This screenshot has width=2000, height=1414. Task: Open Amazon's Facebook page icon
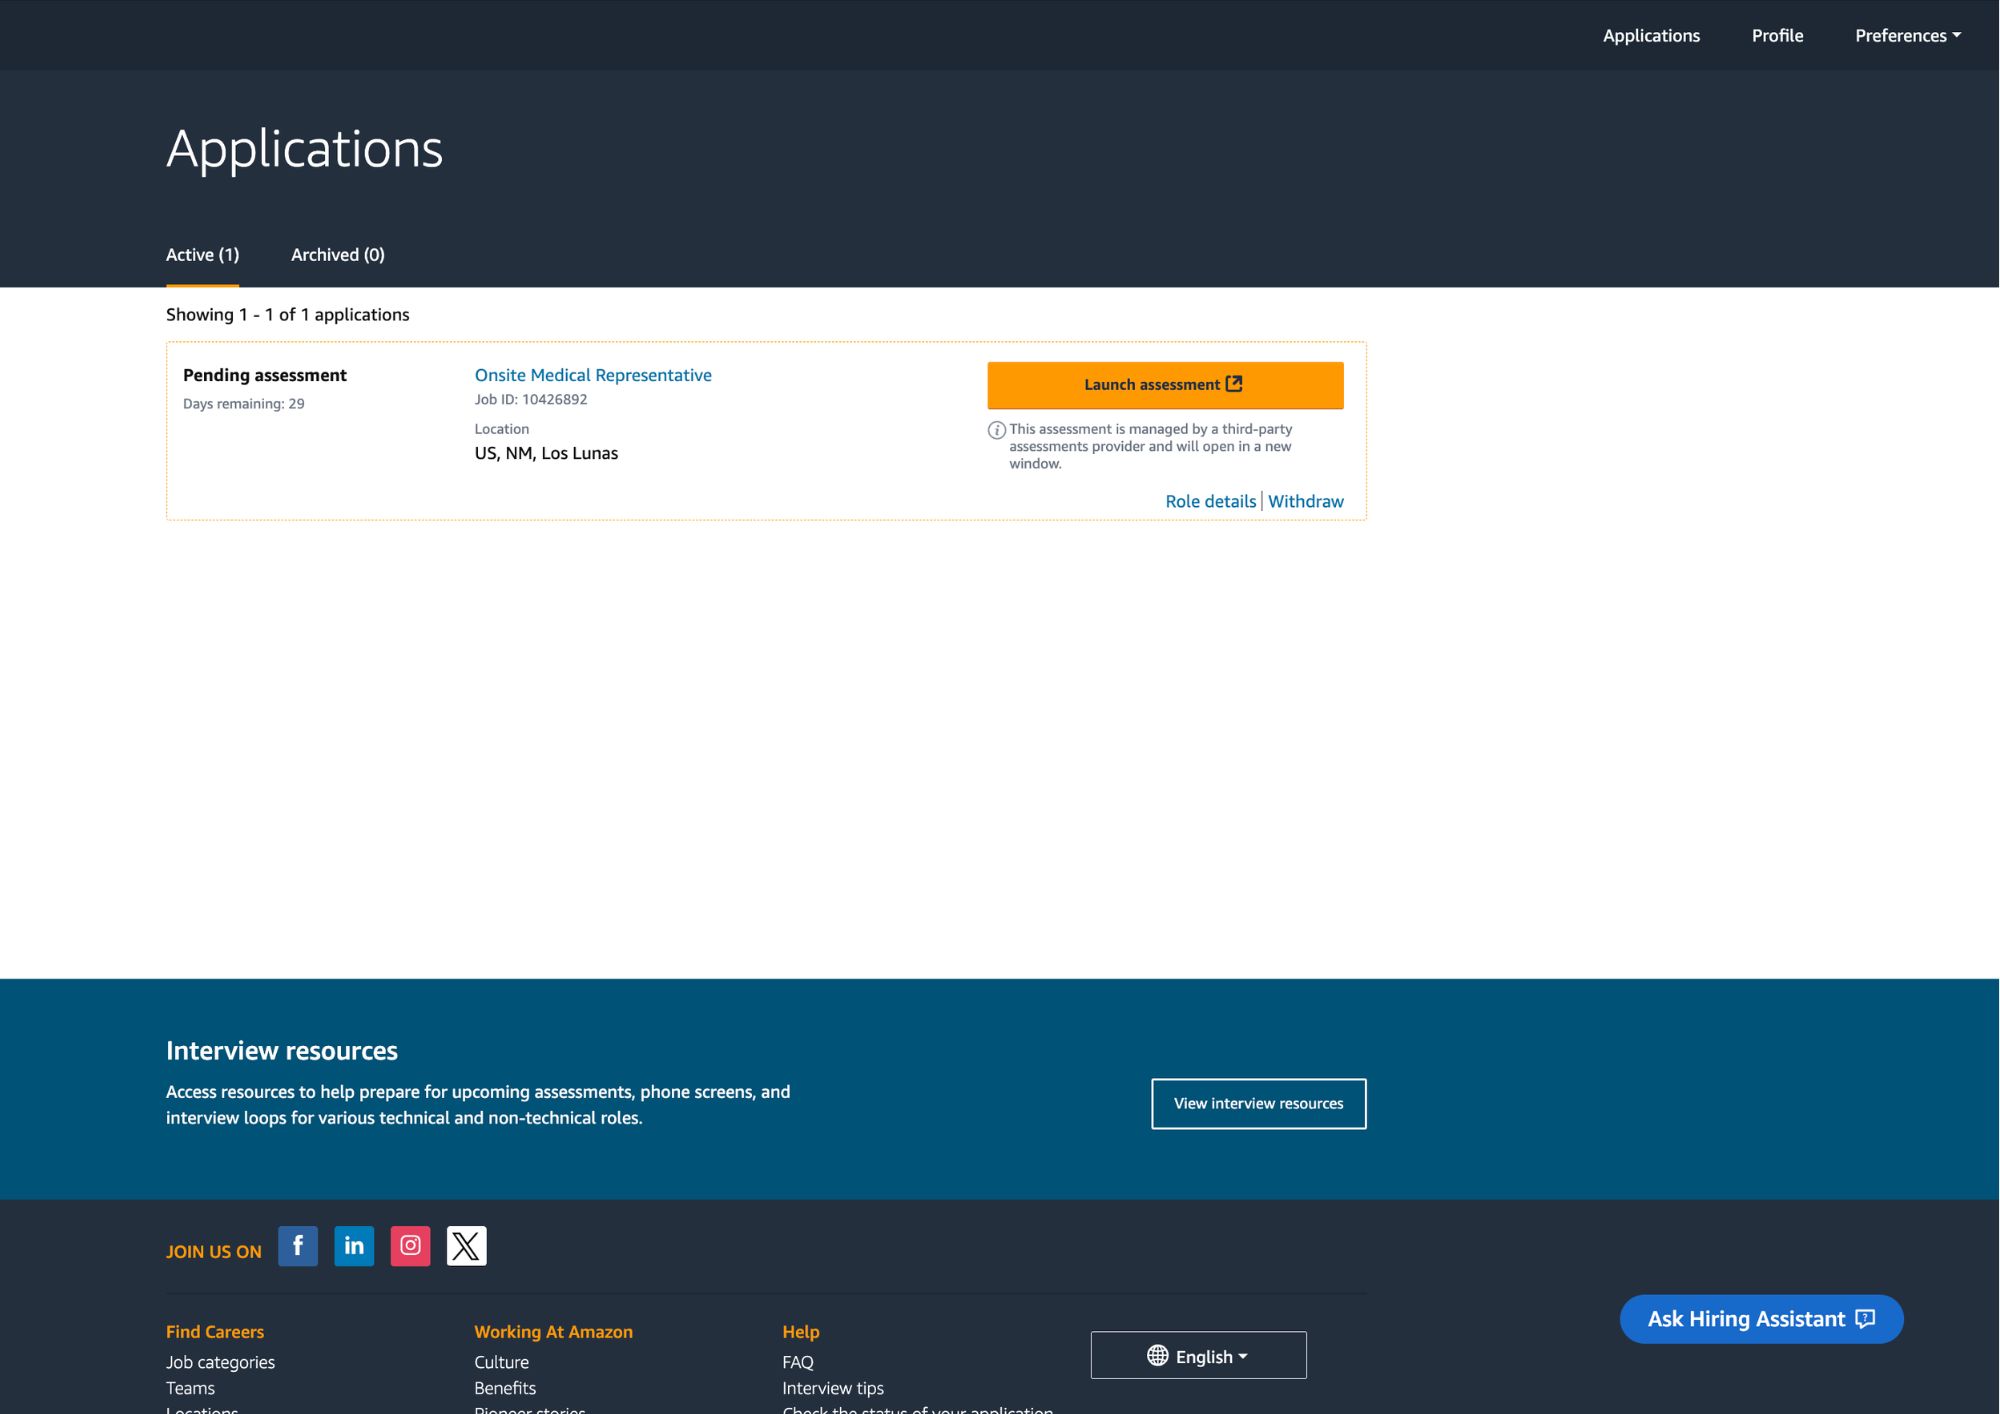click(x=298, y=1246)
